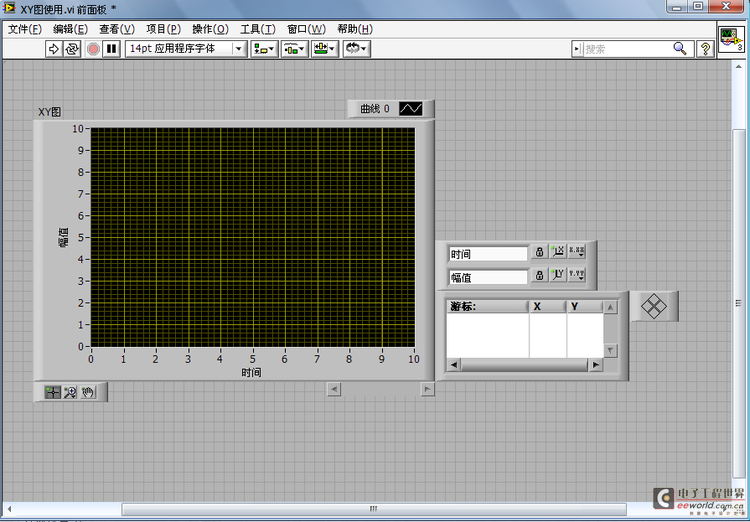Click the window vertical scroll up arrow
The image size is (750, 522).
[739, 67]
